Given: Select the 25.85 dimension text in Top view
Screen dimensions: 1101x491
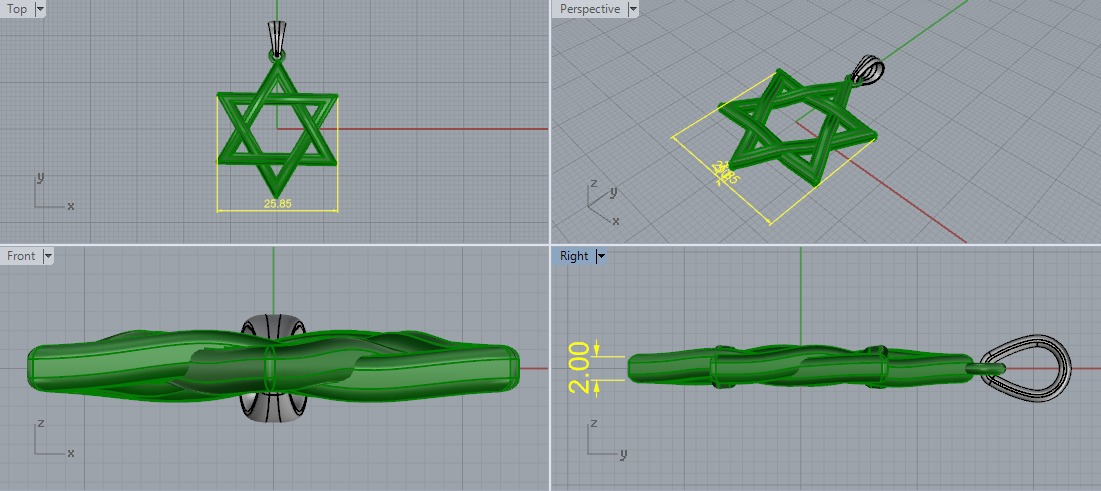Looking at the screenshot, I should point(277,204).
